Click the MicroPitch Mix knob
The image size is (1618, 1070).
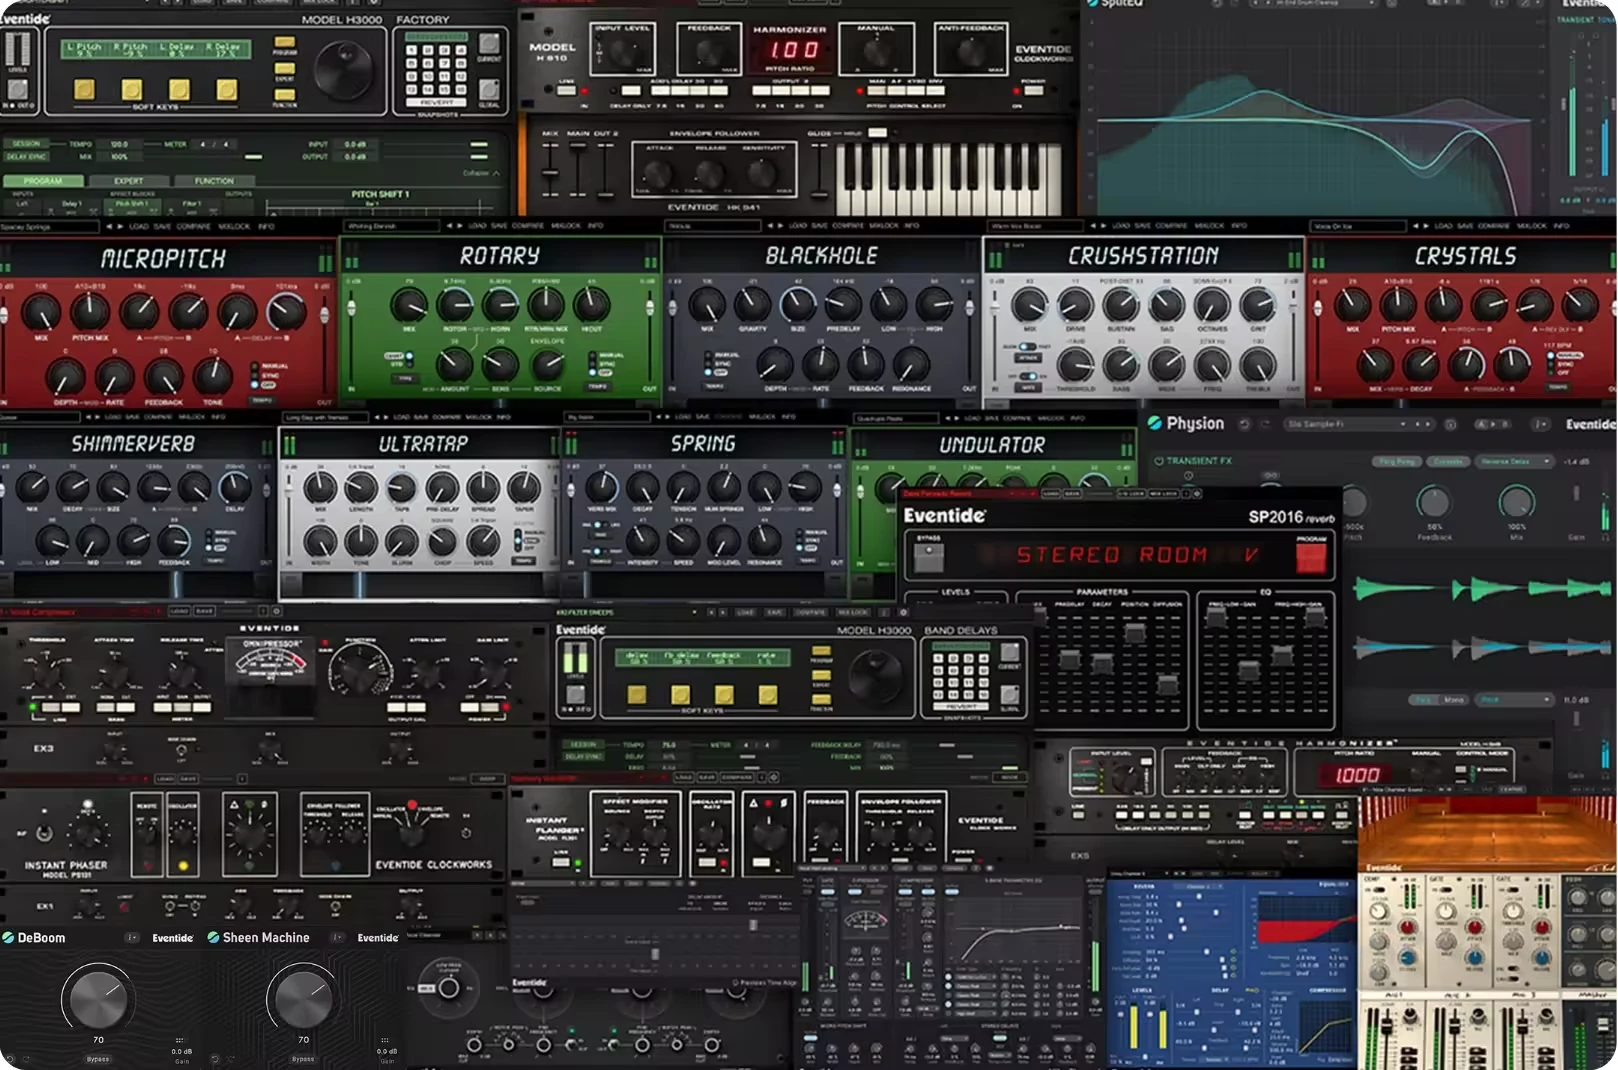[x=41, y=312]
